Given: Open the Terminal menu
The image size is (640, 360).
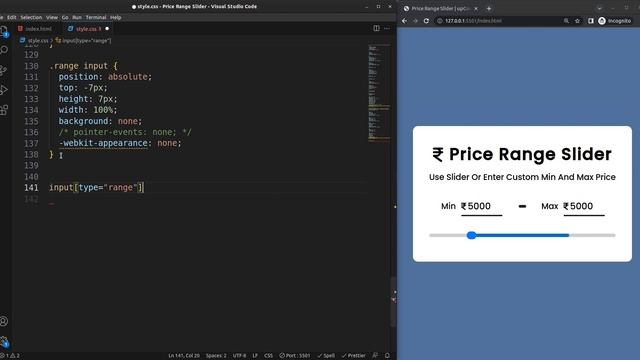Looking at the screenshot, I should (x=96, y=18).
